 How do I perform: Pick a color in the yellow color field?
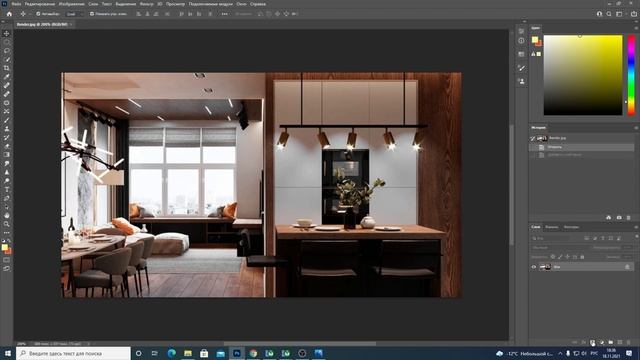[x=583, y=75]
